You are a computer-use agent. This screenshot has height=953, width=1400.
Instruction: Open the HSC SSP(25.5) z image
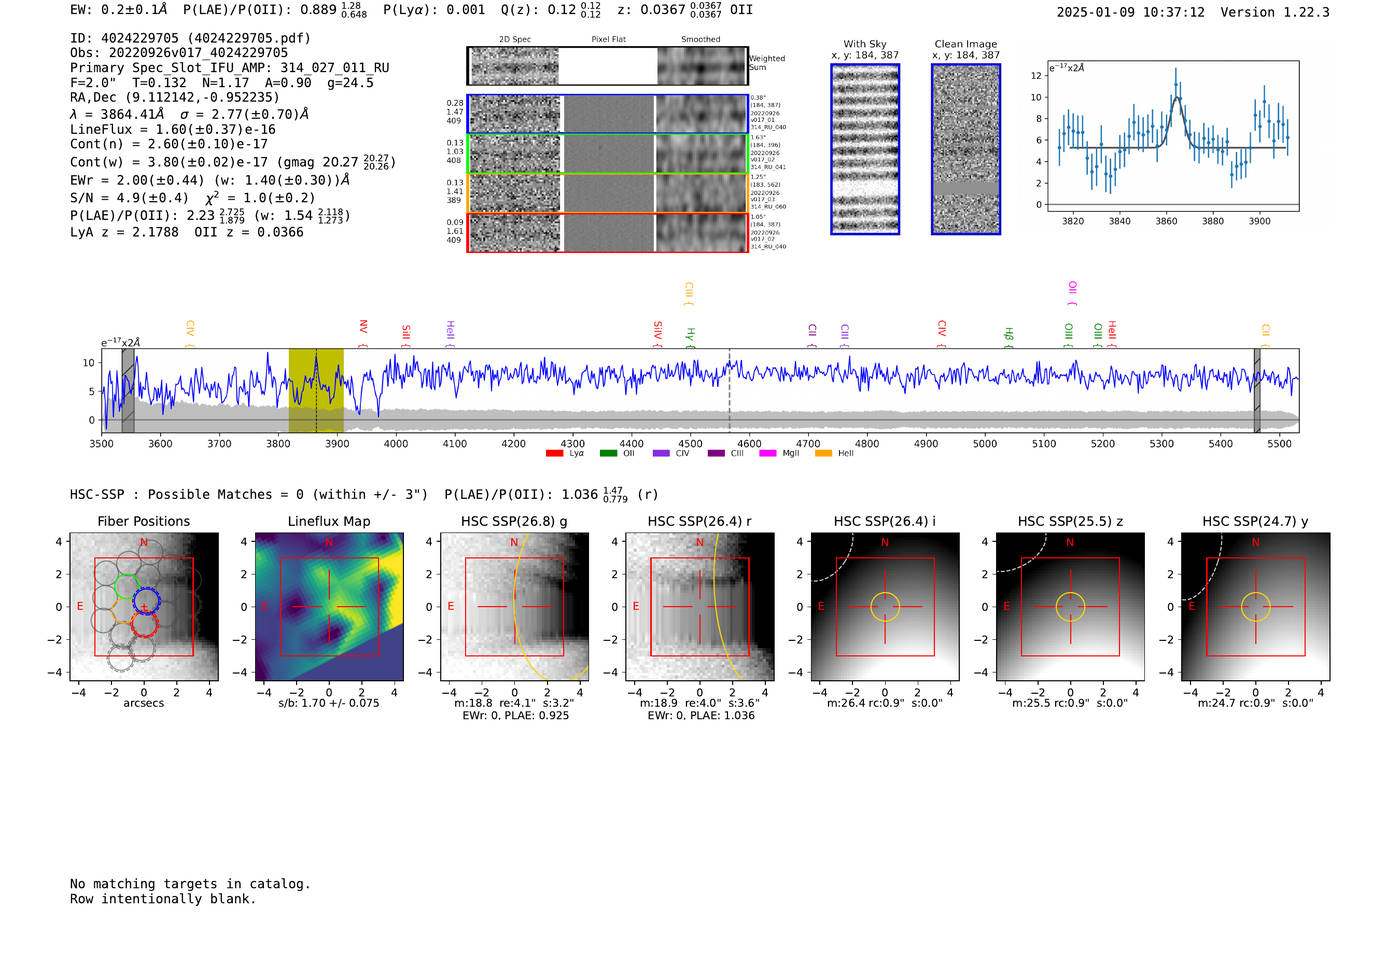click(1070, 606)
